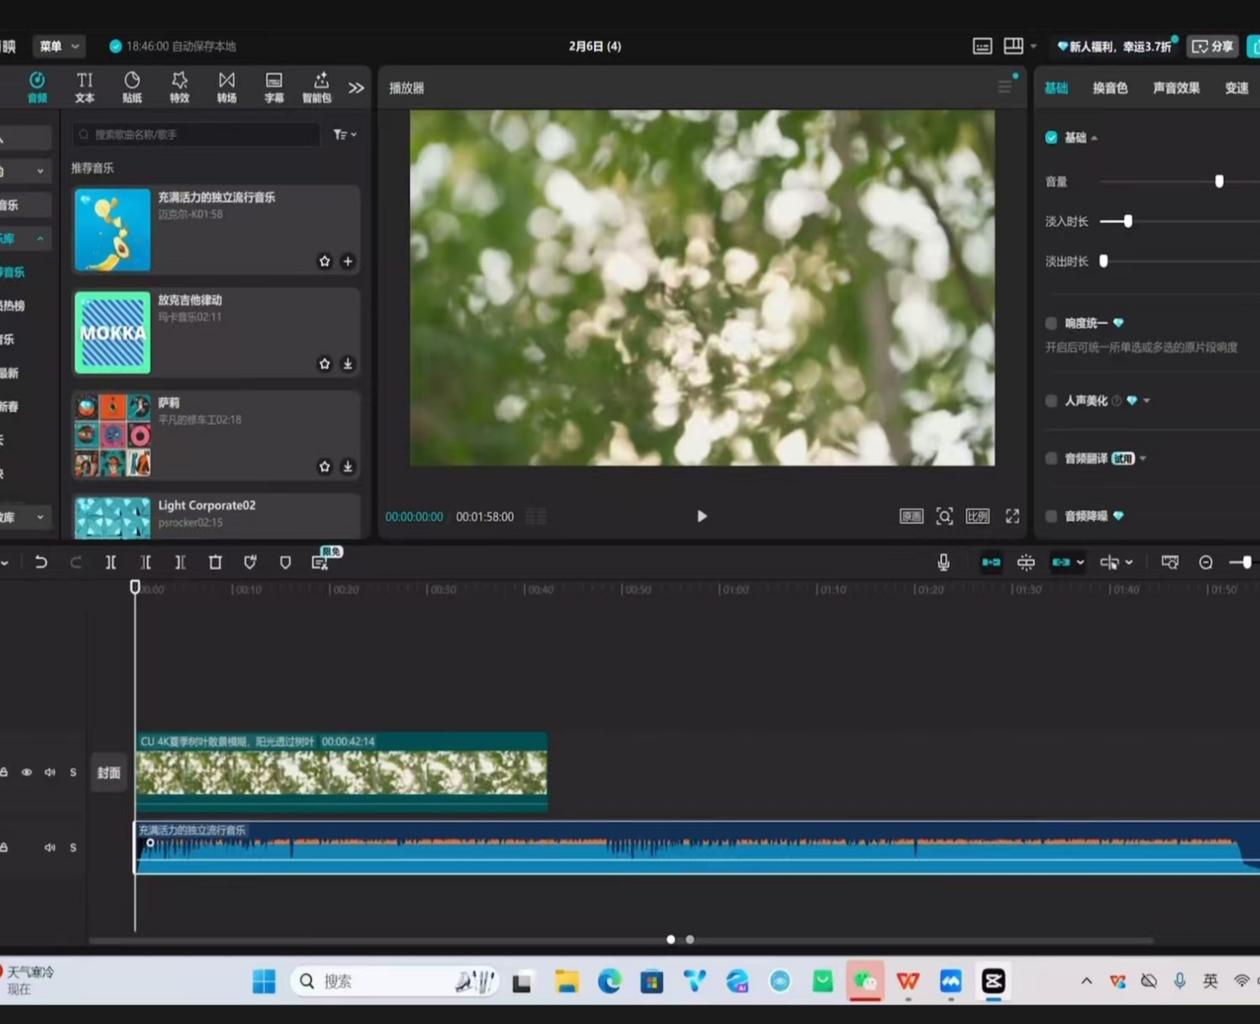Hide the video track with eye icon
The image size is (1260, 1024).
[x=27, y=772]
